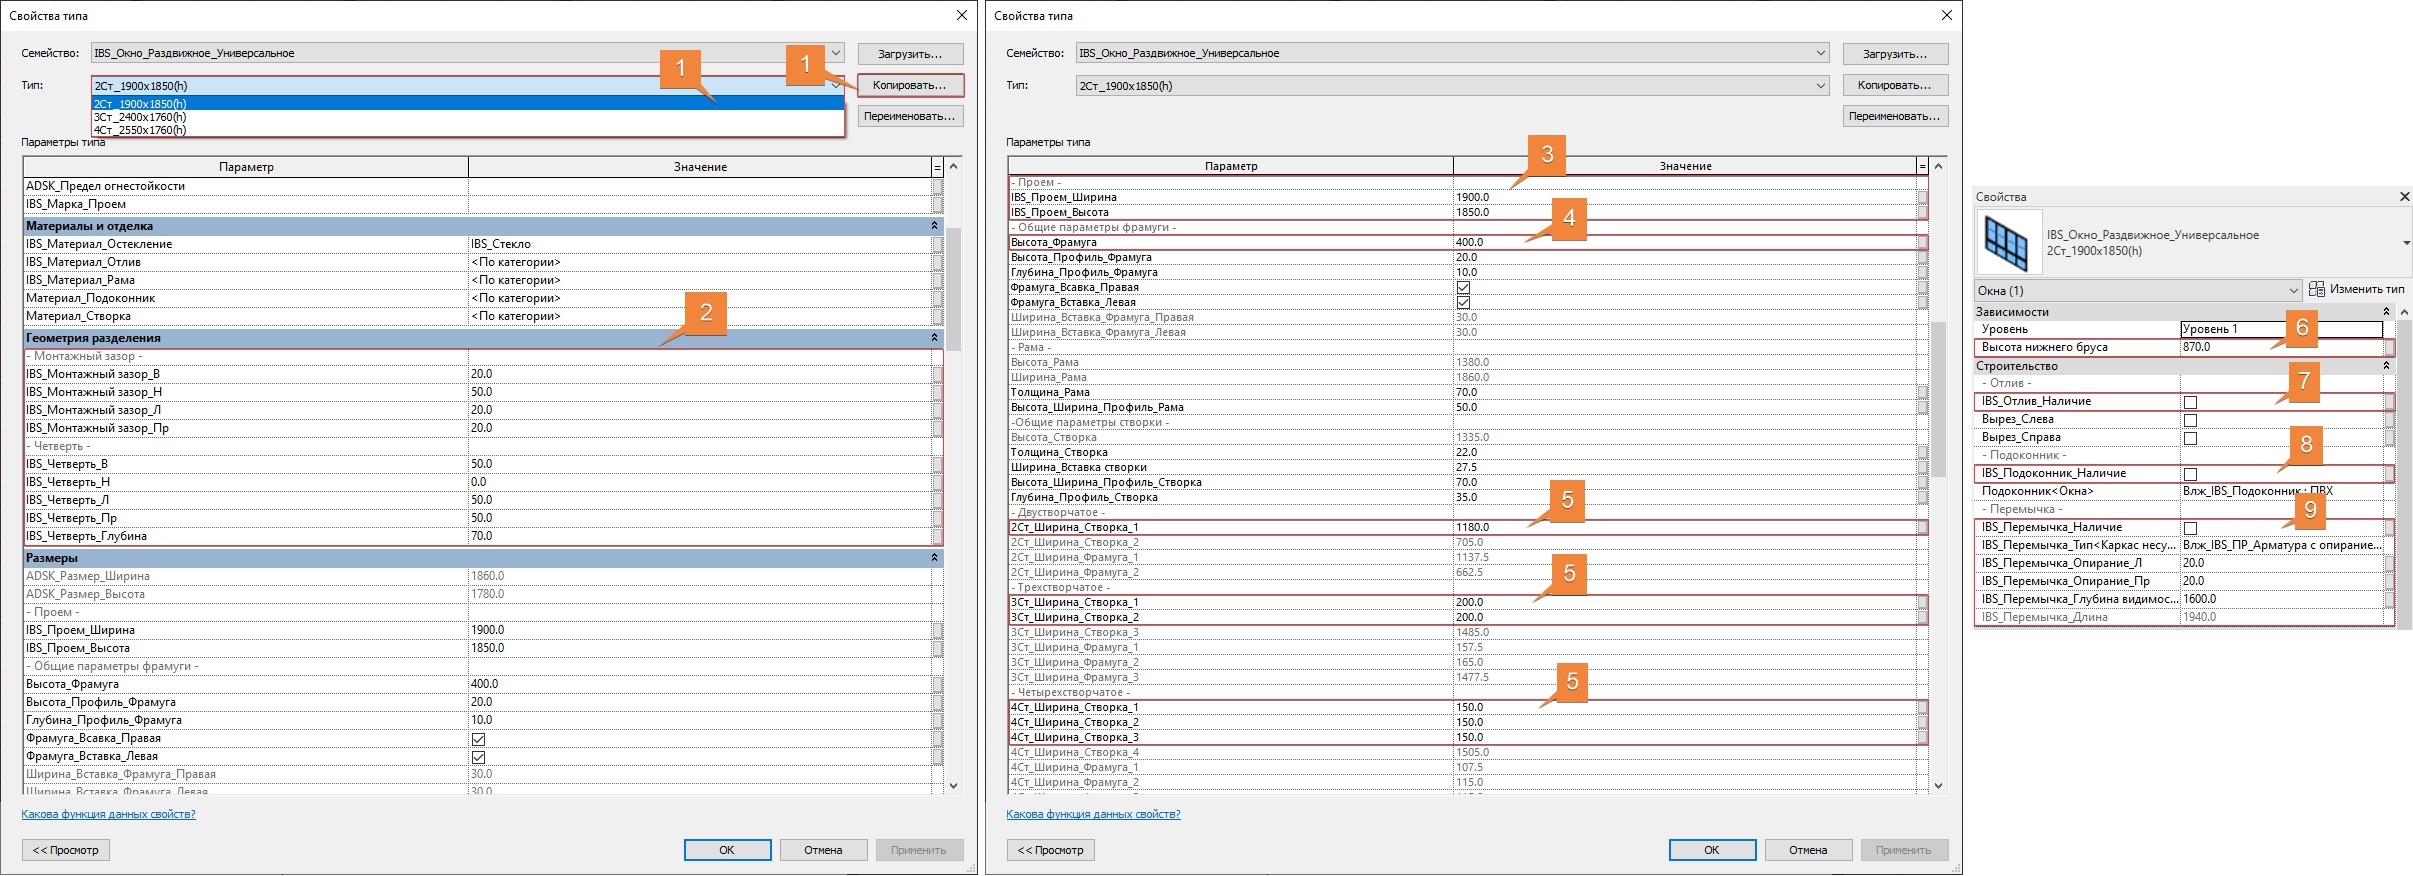Viewport: 2413px width, 876px height.
Task: Click OK in the right Свойства типа dialog
Action: click(x=1712, y=850)
